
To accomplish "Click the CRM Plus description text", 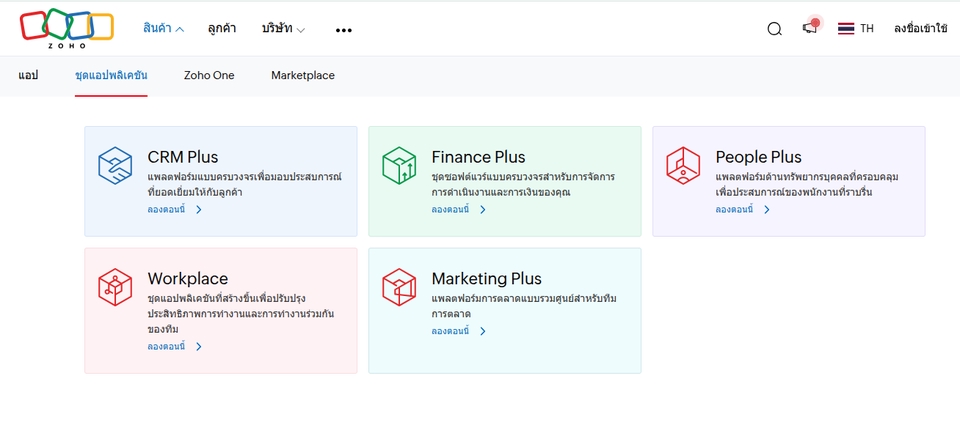I will [244, 184].
